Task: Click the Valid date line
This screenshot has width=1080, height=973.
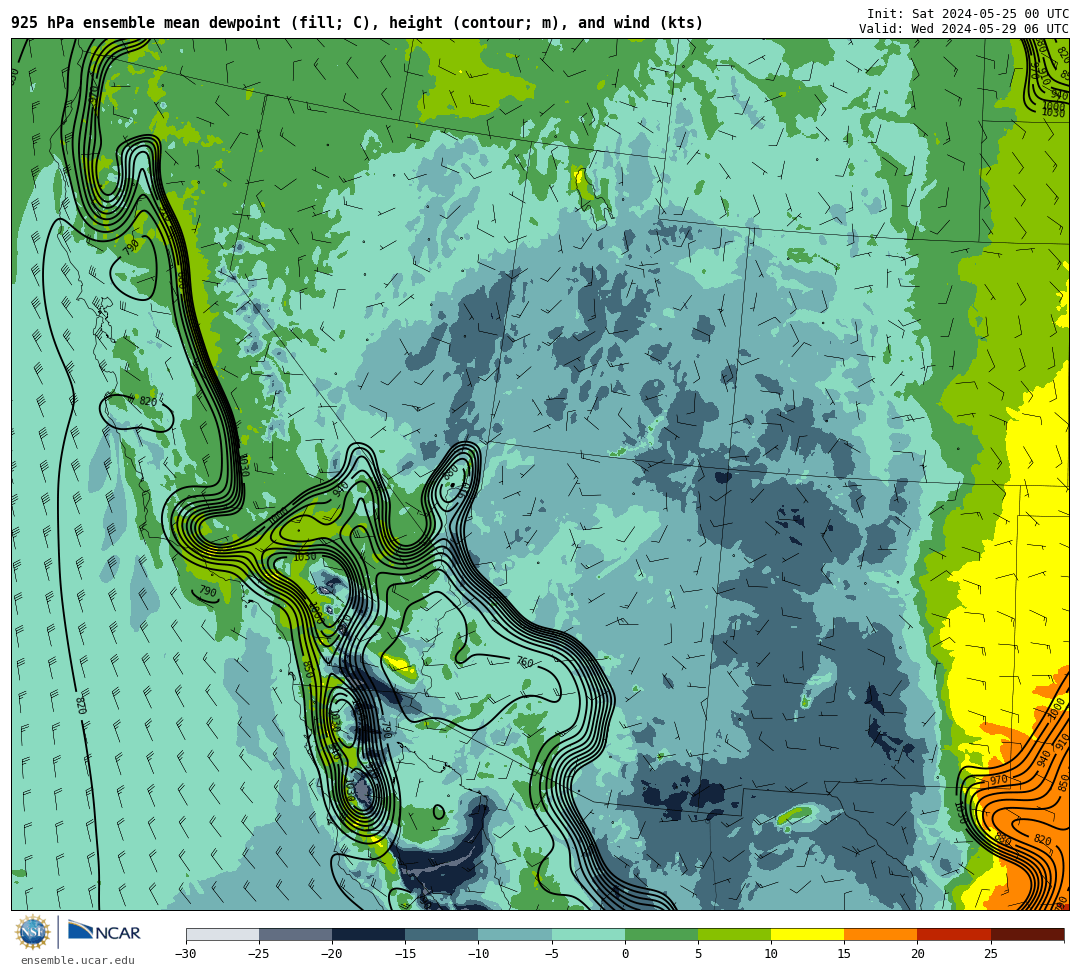Action: [x=964, y=28]
